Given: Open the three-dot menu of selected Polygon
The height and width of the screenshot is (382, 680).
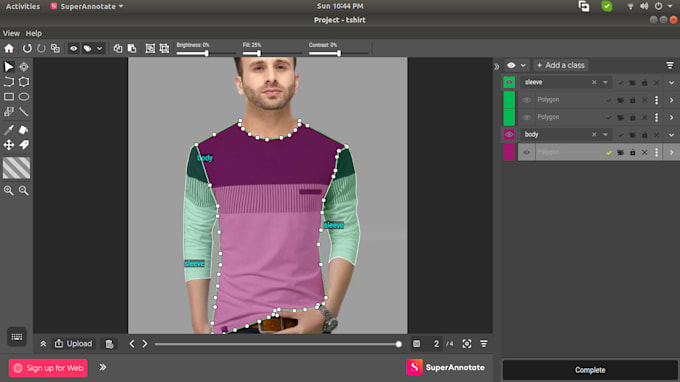Looking at the screenshot, I should pyautogui.click(x=657, y=153).
